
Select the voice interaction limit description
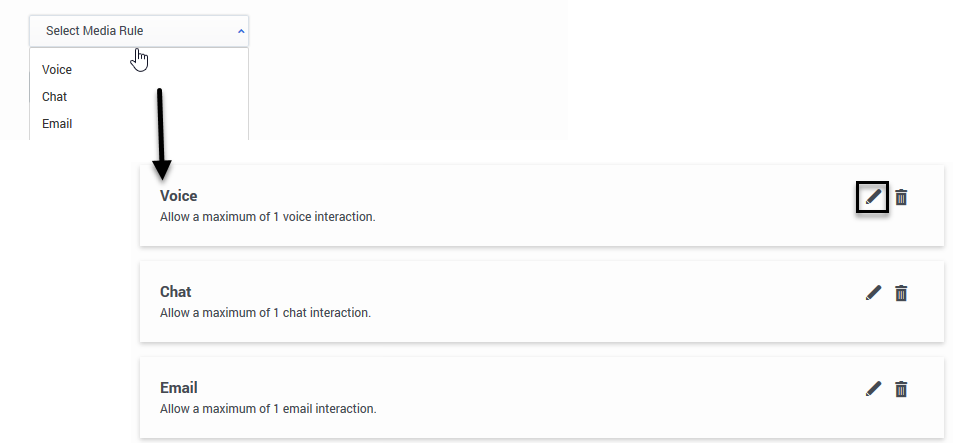pos(268,216)
